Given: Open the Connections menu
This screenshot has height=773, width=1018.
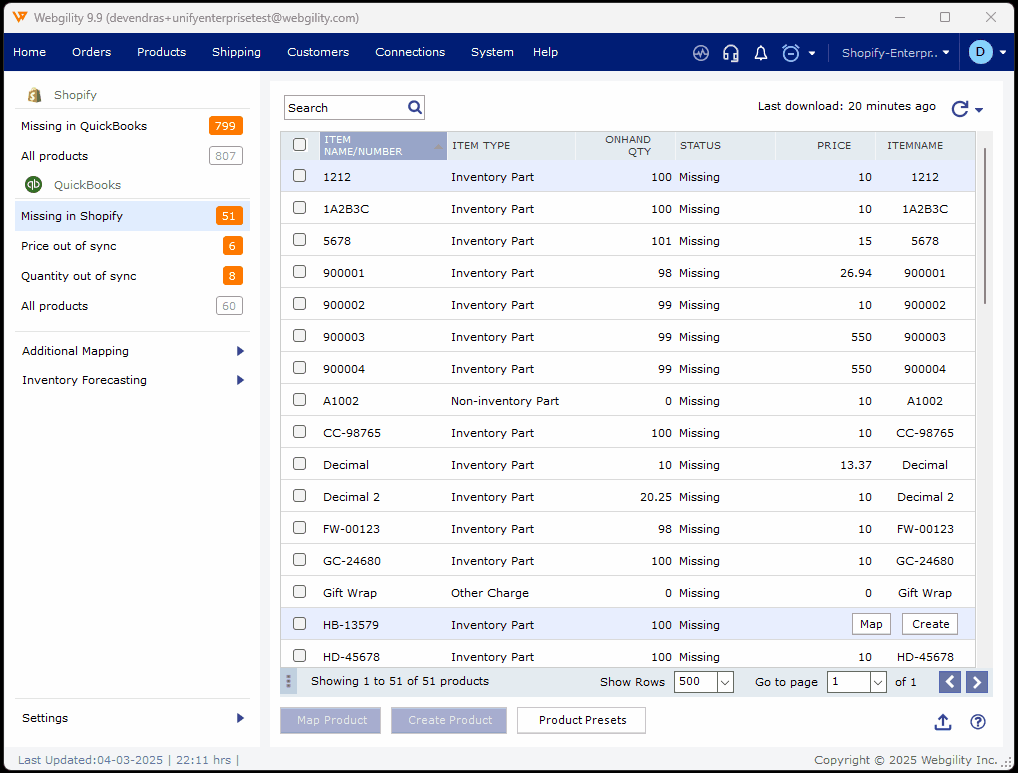Looking at the screenshot, I should click(410, 52).
